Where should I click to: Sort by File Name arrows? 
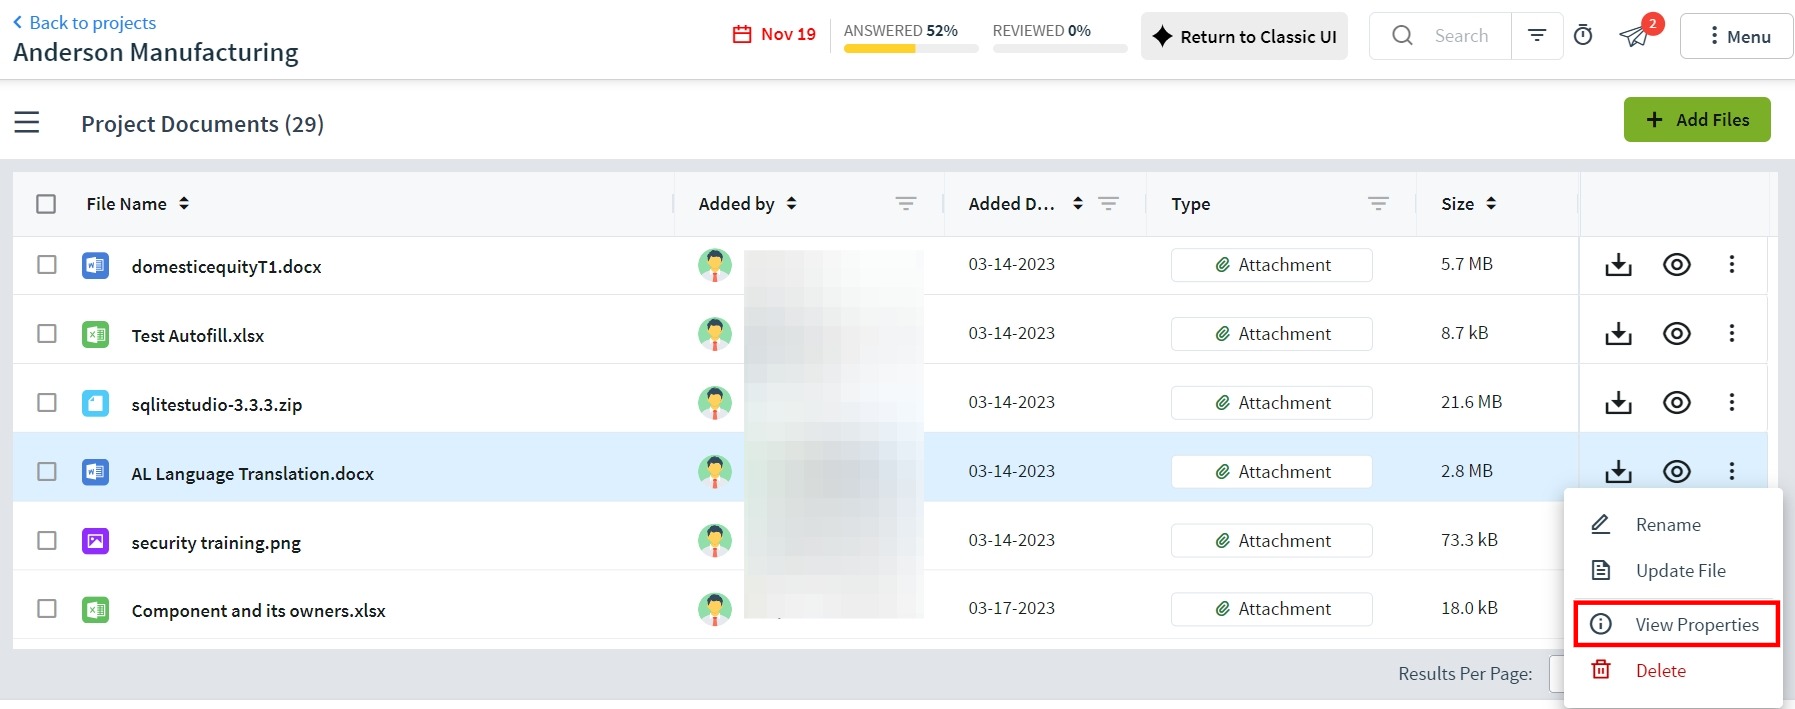tap(184, 203)
